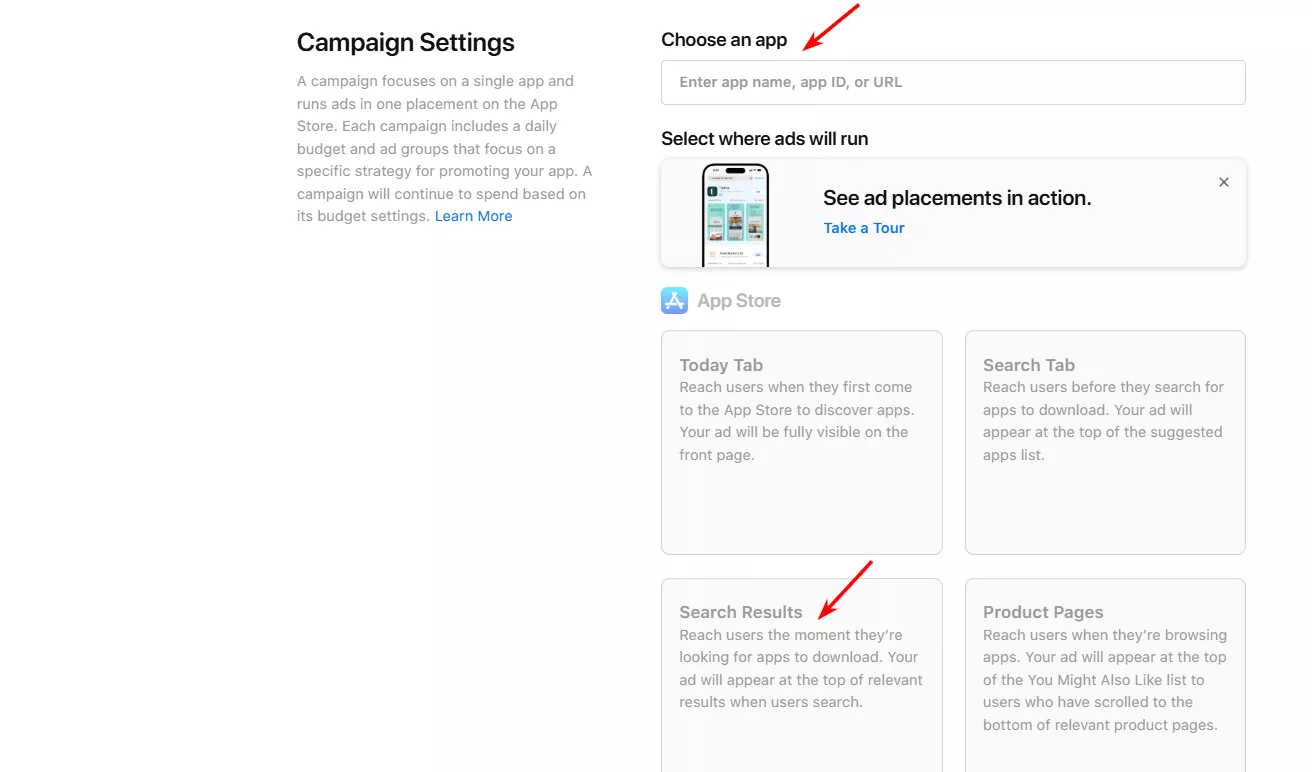Click the Product Pages card description text

tap(1105, 680)
